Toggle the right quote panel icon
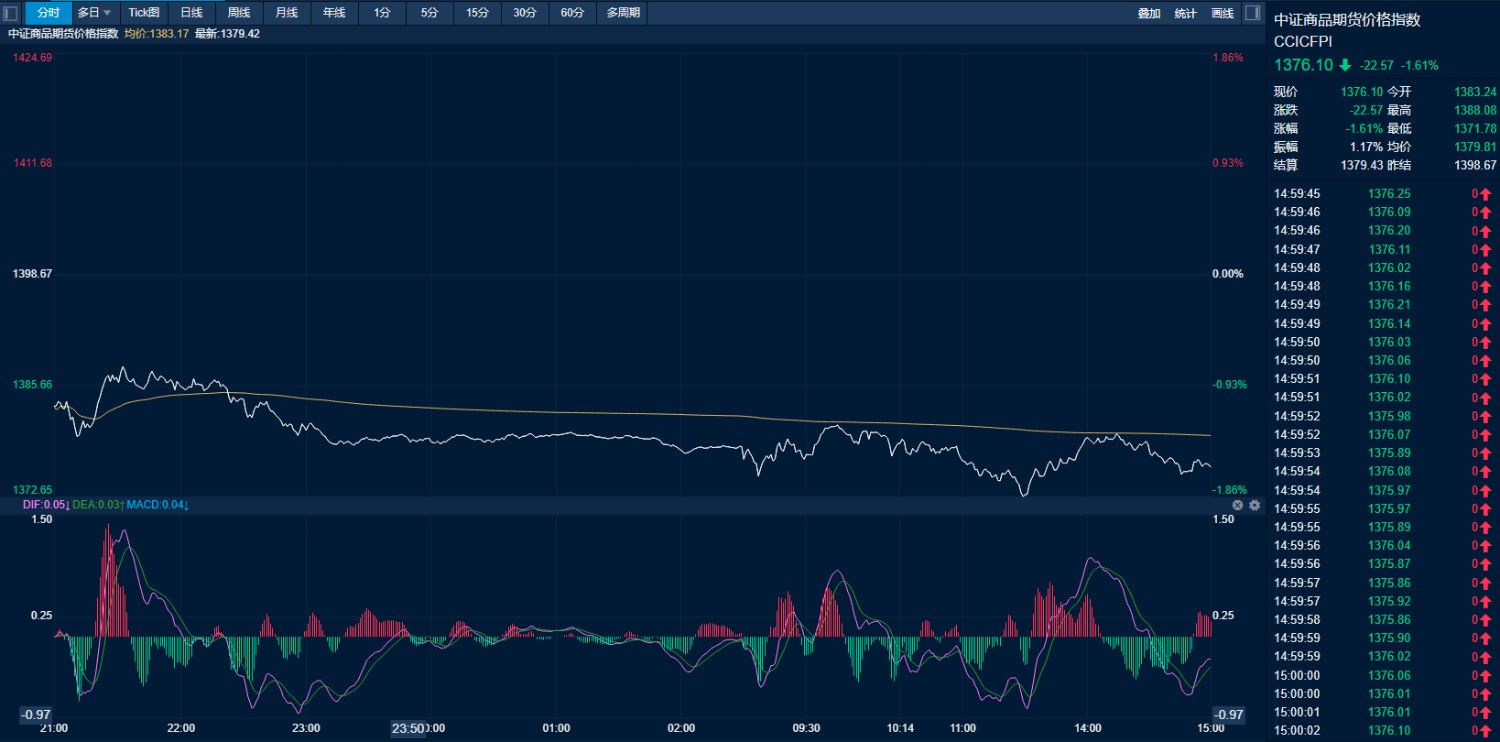This screenshot has height=742, width=1500. 1252,13
